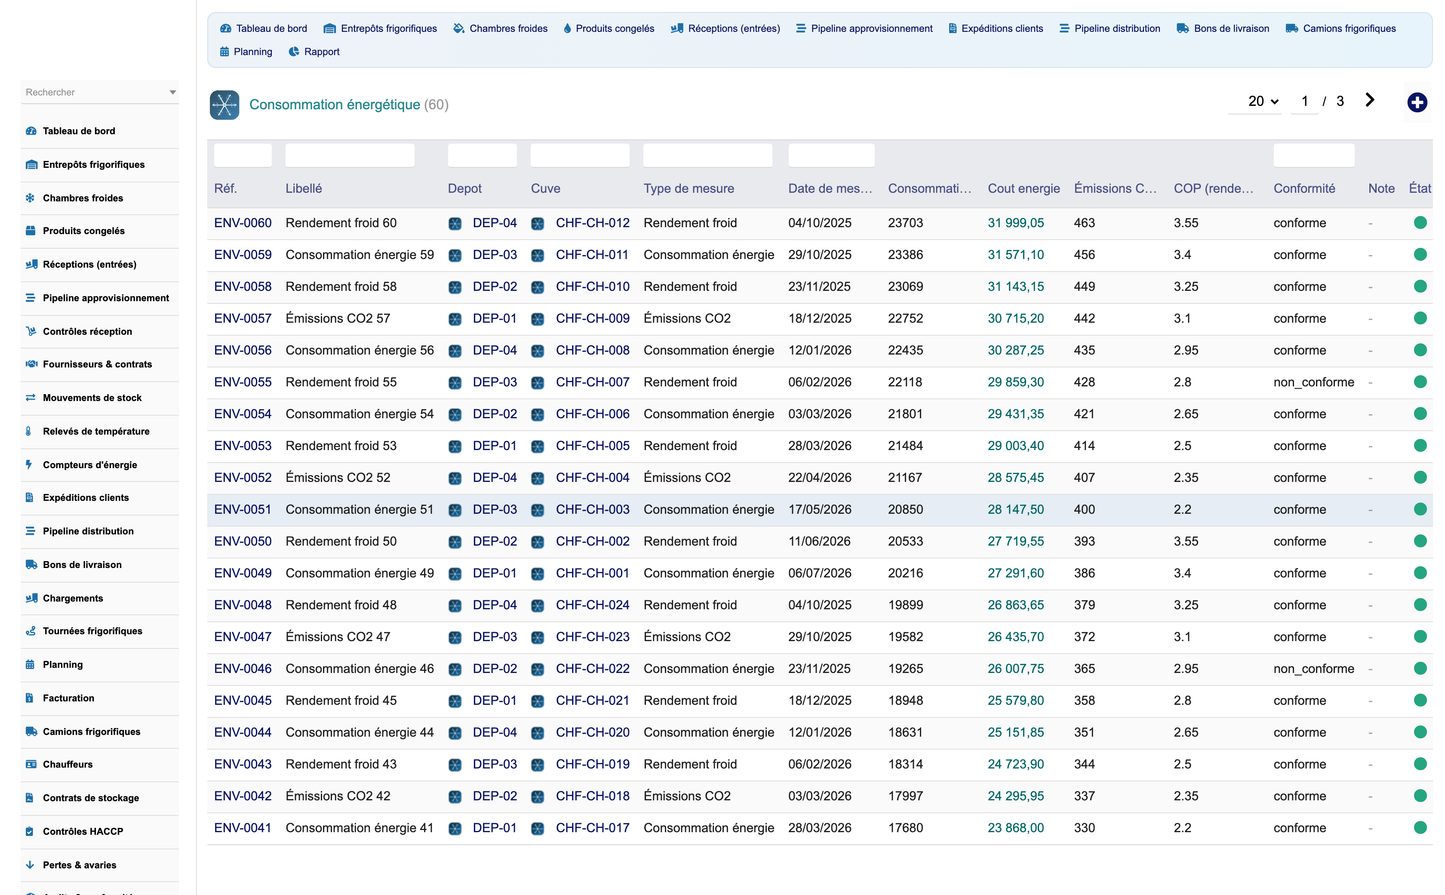1445x895 pixels.
Task: Click Camions frigorifiques truck icon in top nav
Action: [1292, 29]
